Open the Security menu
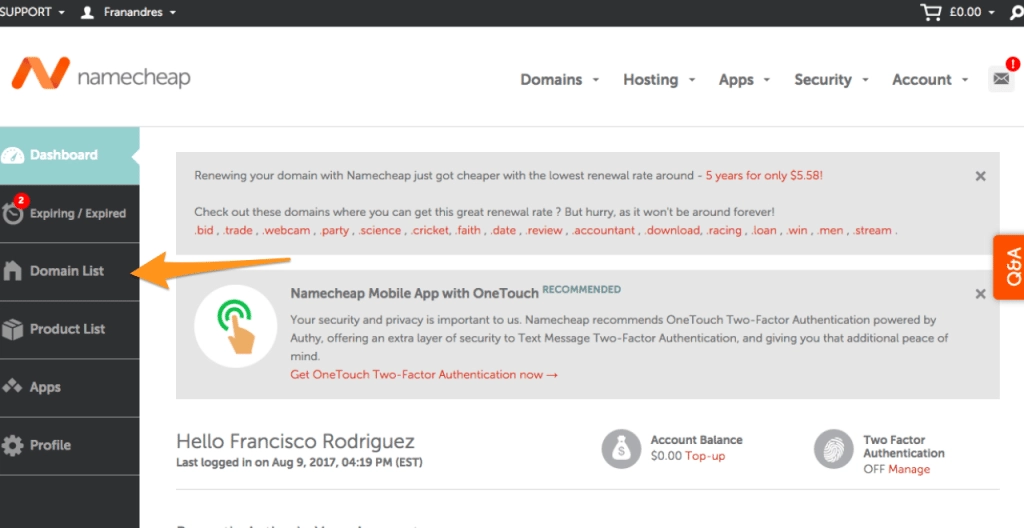This screenshot has height=528, width=1024. [x=831, y=80]
